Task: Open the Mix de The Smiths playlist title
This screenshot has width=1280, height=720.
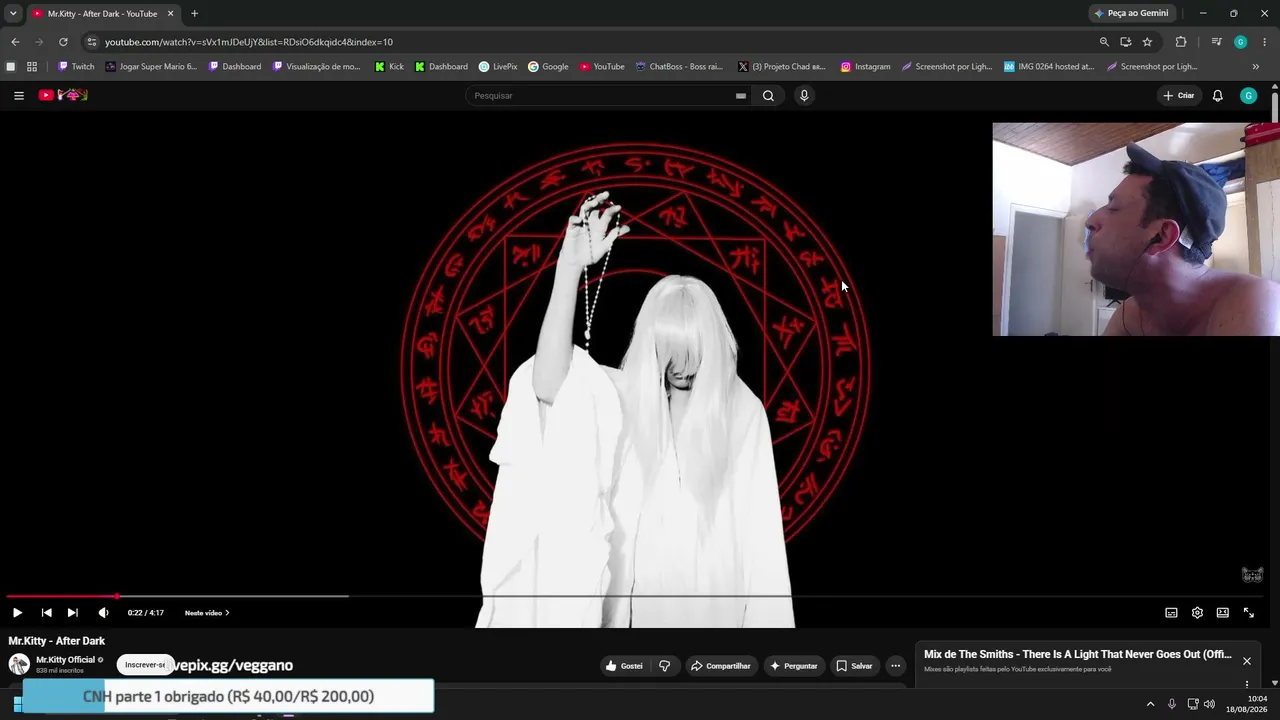Action: pos(1078,655)
